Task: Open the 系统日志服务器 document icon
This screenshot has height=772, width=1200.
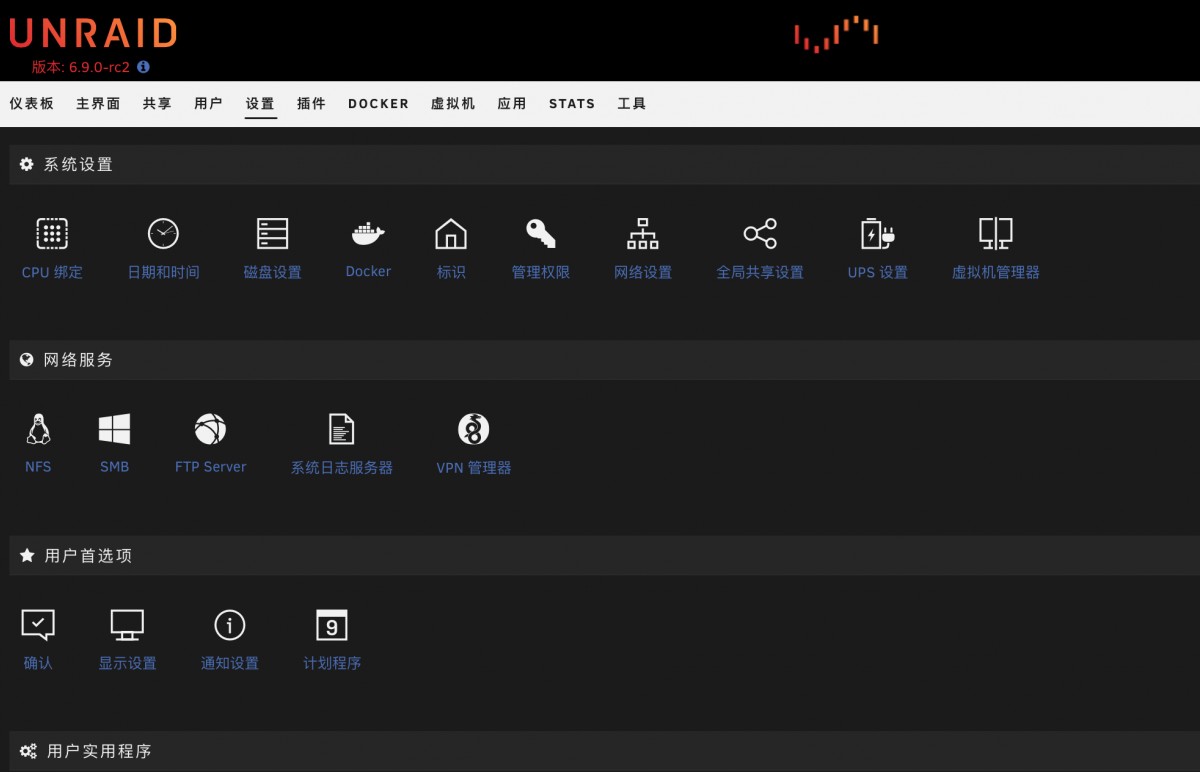Action: 342,429
